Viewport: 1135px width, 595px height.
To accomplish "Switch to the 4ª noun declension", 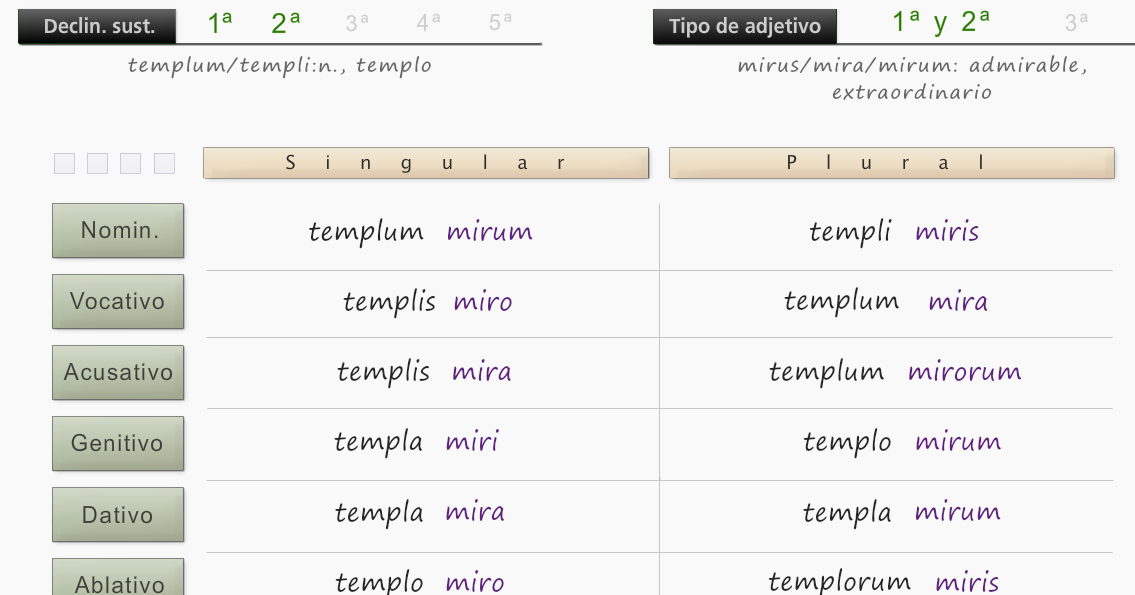I will (x=428, y=23).
